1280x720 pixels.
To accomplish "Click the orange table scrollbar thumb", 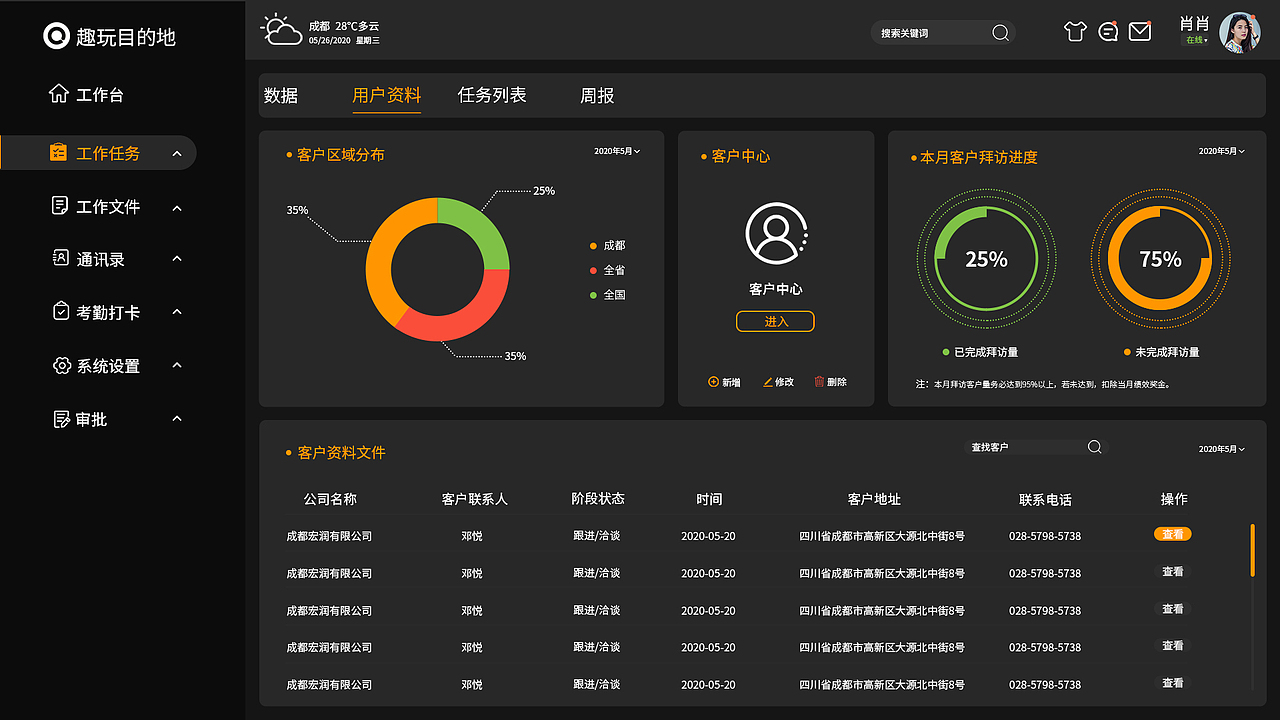I will tap(1252, 550).
